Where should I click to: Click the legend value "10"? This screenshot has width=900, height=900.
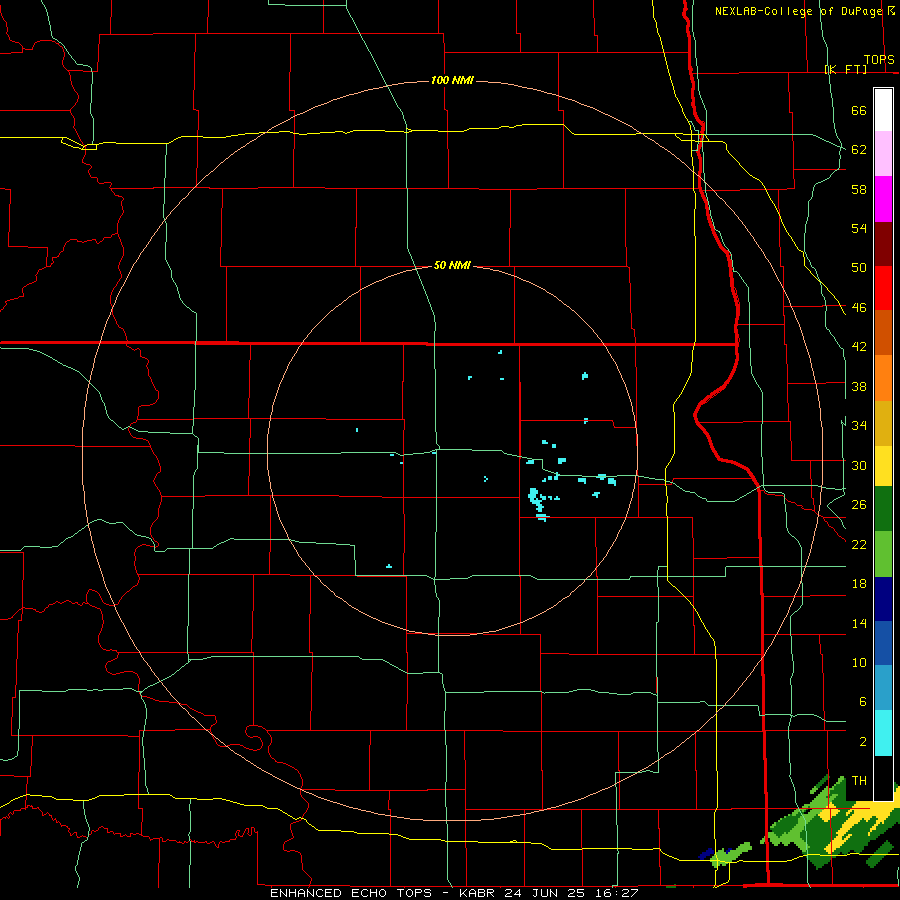pos(859,662)
